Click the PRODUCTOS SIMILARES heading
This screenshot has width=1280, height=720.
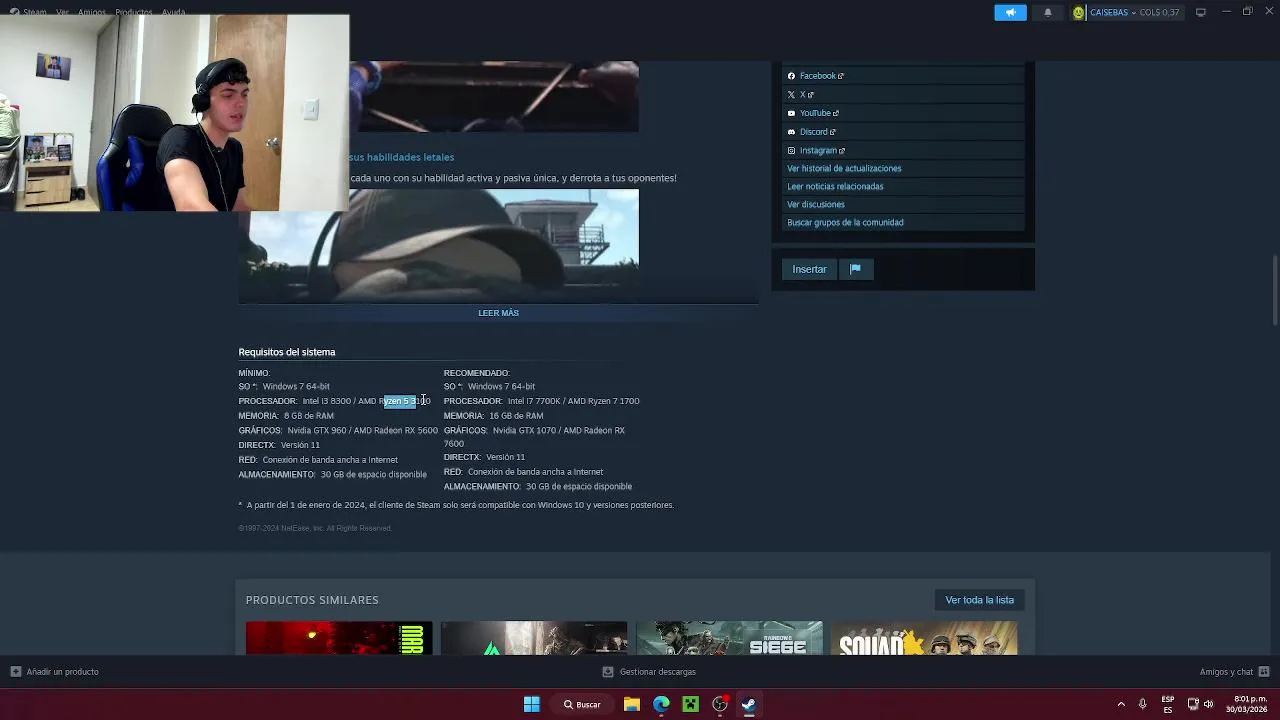click(x=312, y=600)
